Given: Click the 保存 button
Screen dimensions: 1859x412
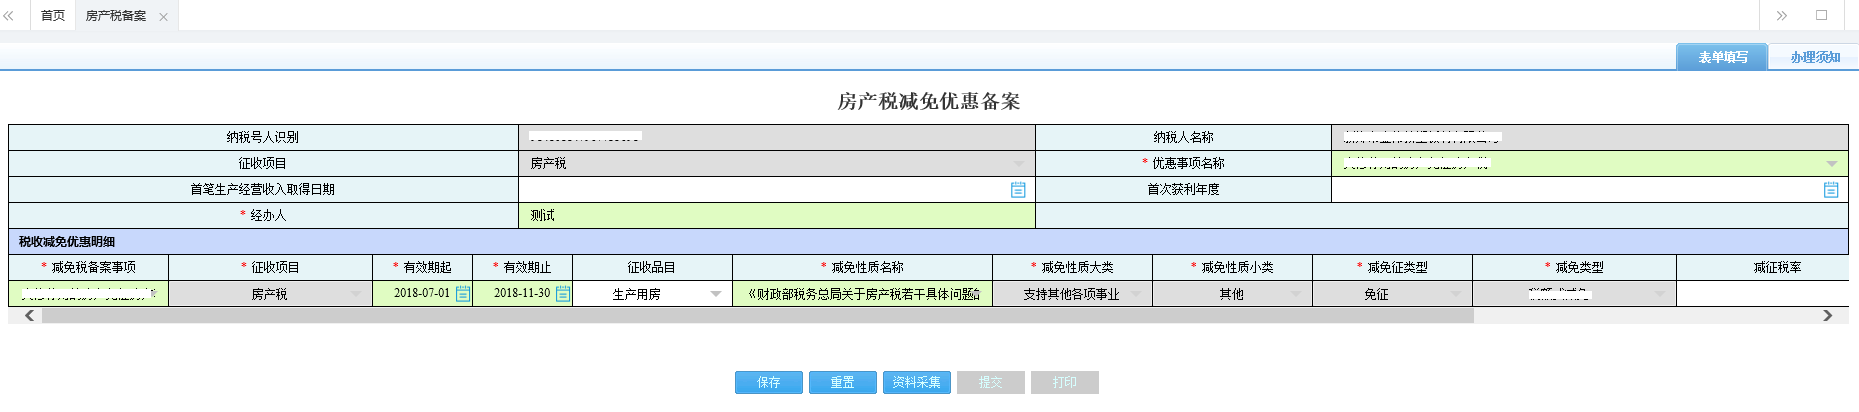Looking at the screenshot, I should [769, 382].
